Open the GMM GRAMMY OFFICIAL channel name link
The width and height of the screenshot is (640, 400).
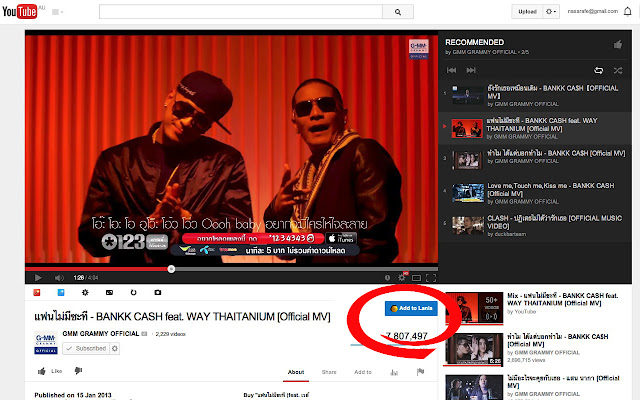coord(101,333)
